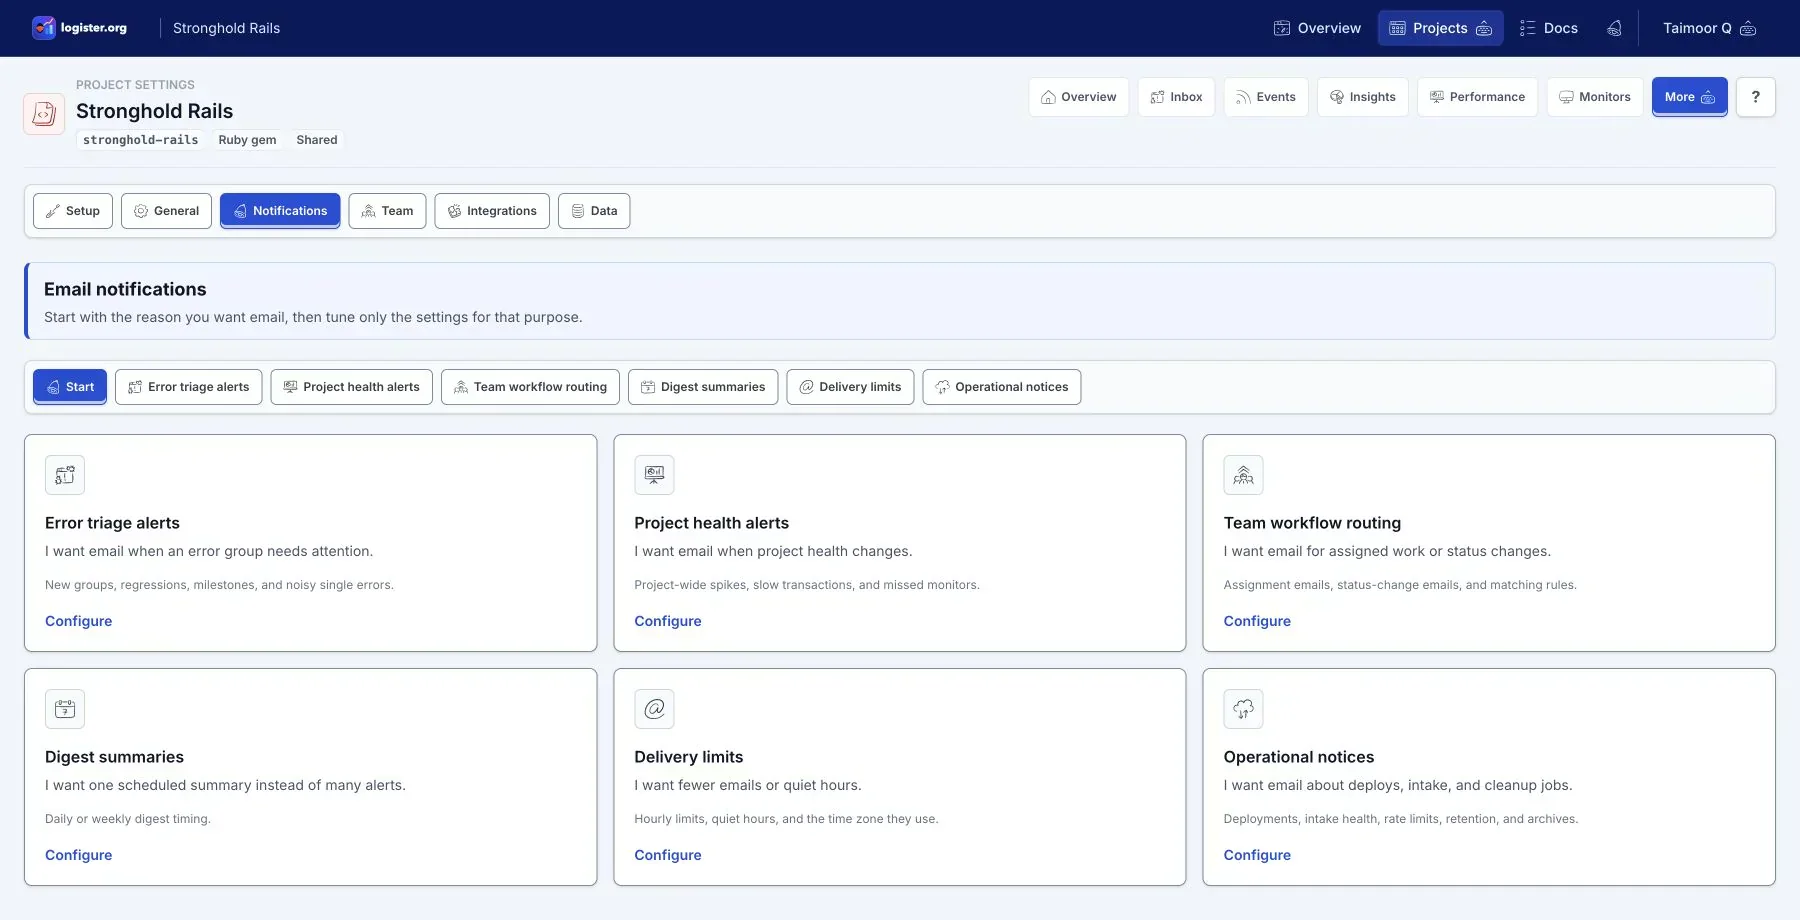Click the question mark help button
Image resolution: width=1800 pixels, height=920 pixels.
(x=1755, y=97)
